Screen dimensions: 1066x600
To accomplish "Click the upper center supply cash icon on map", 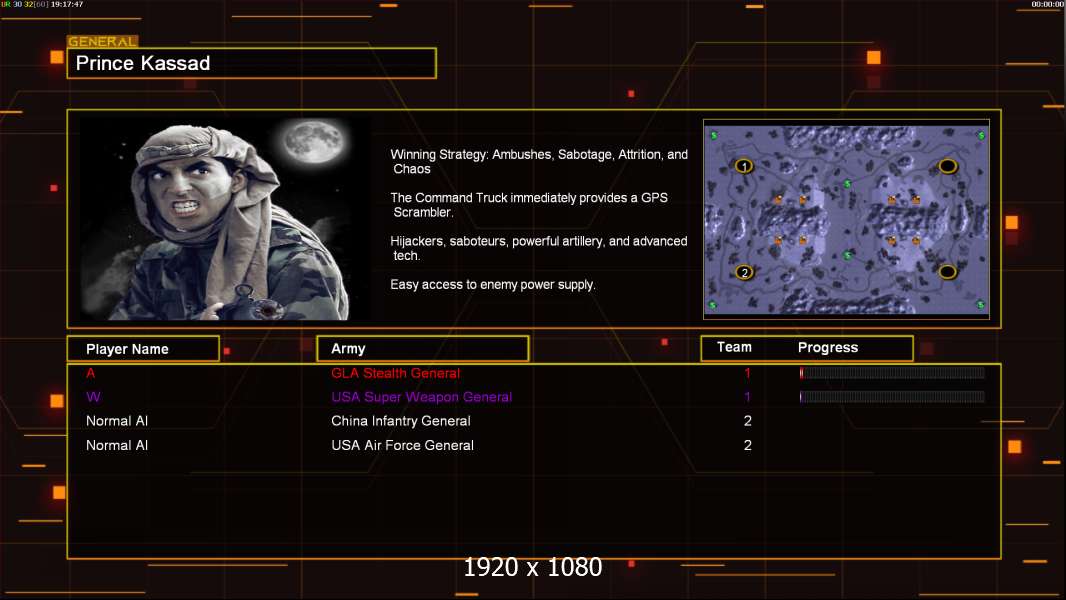I will [x=847, y=183].
